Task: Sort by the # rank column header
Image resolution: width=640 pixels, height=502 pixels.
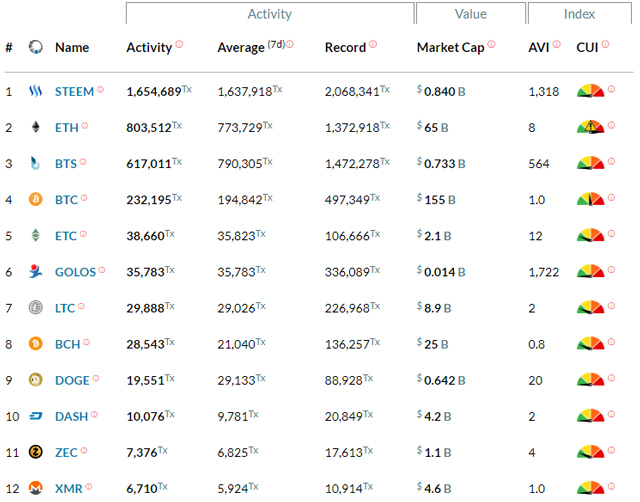Action: point(9,47)
